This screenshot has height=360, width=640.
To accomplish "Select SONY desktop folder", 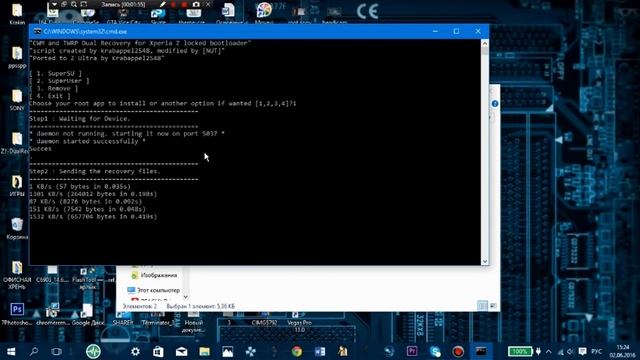I will coord(17,100).
